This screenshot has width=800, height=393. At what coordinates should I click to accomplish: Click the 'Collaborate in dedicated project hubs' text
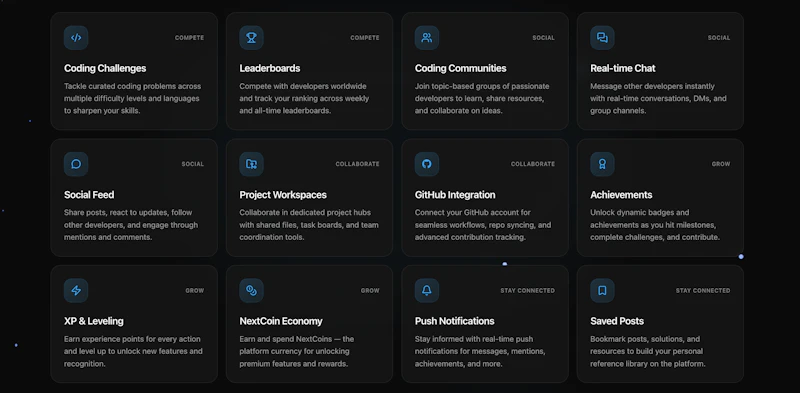click(309, 225)
